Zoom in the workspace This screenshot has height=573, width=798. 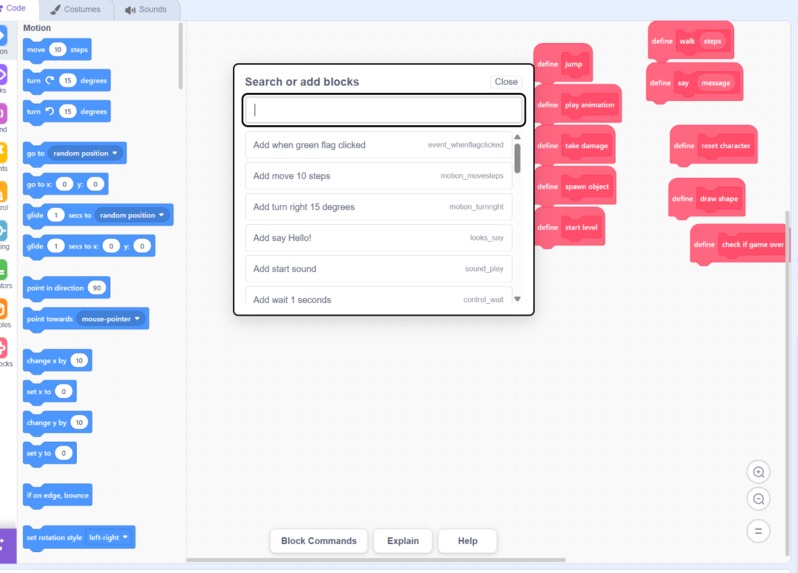(758, 472)
